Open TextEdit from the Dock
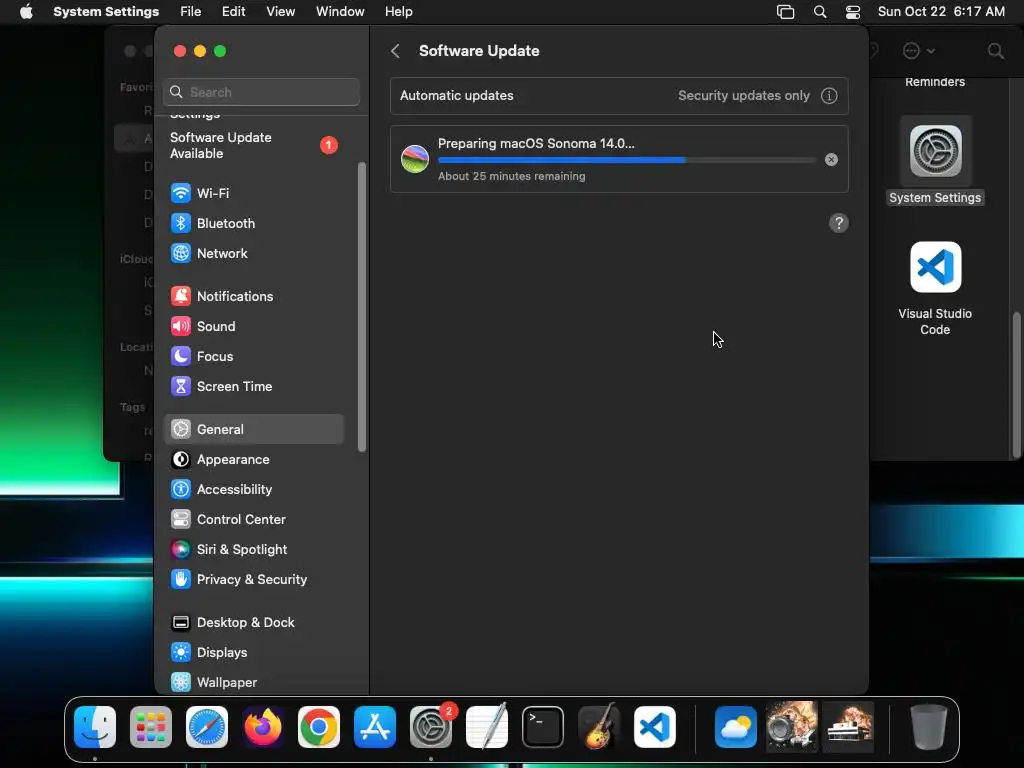 (x=487, y=726)
